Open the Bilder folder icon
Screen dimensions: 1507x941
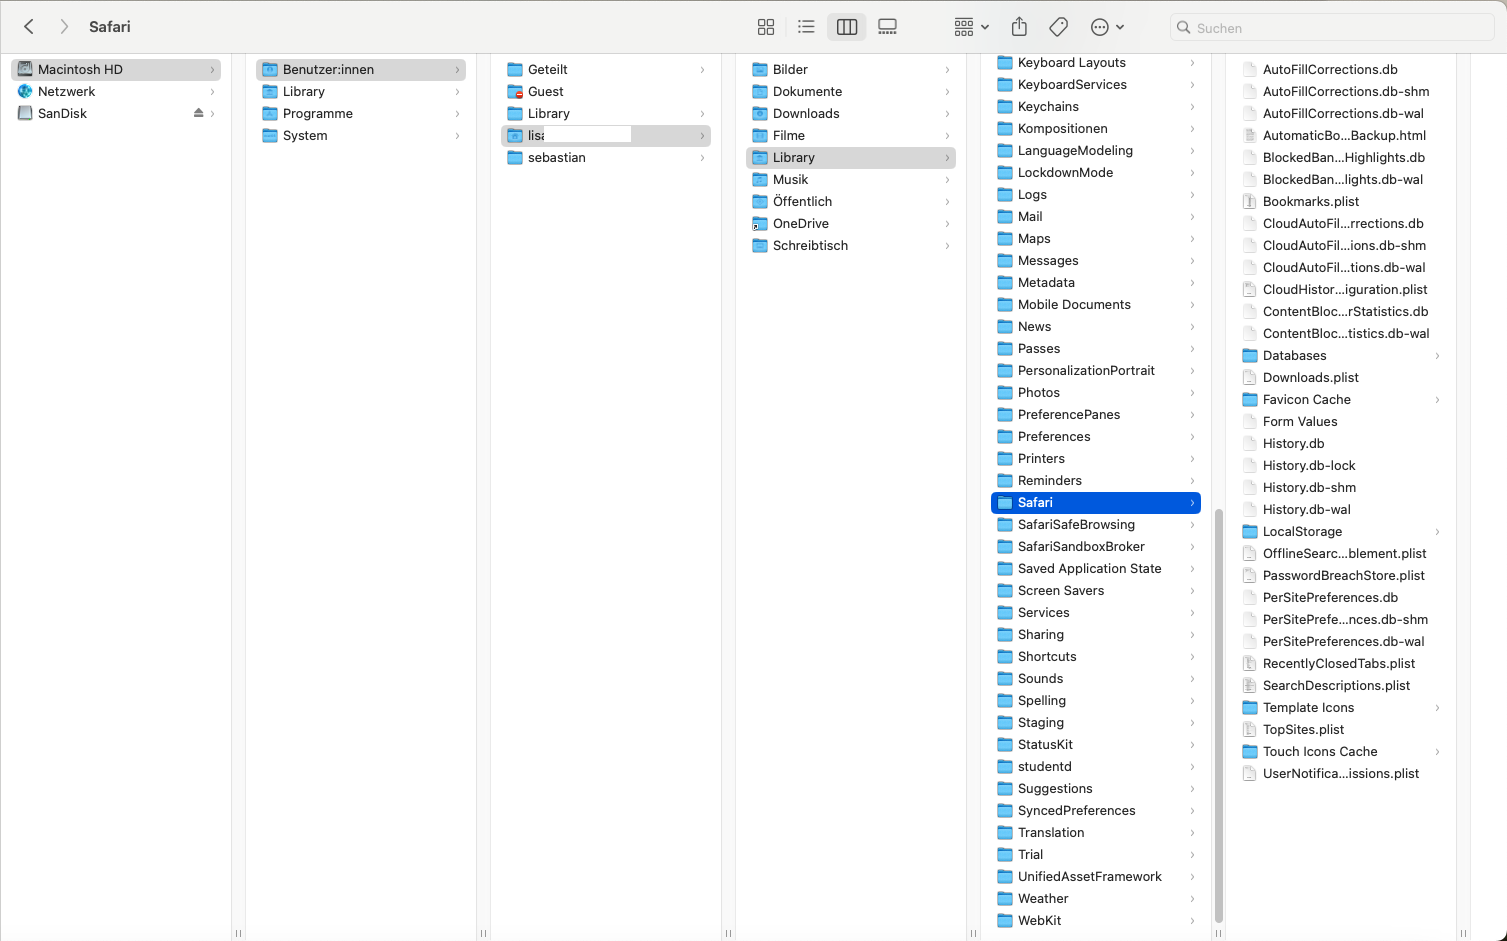click(x=760, y=69)
